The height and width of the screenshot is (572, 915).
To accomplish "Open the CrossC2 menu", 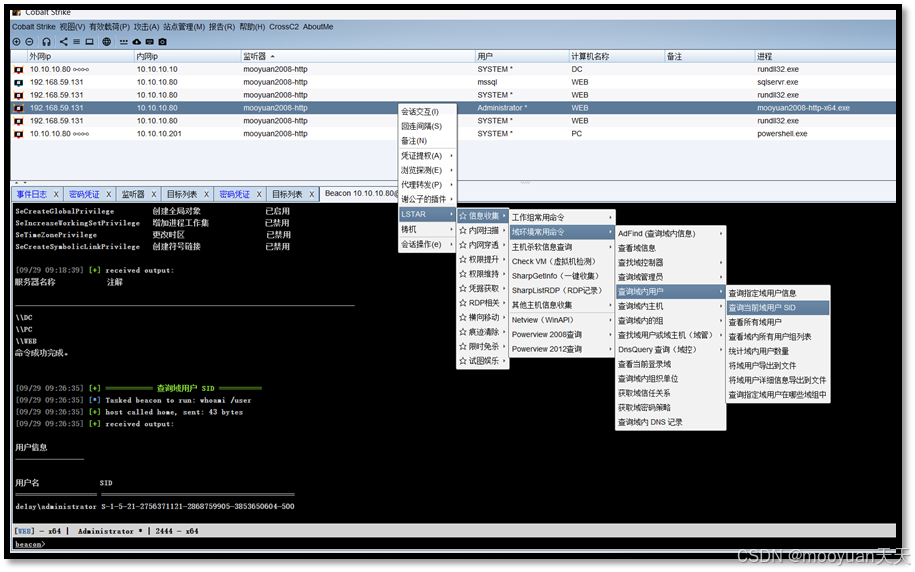I will tap(284, 27).
